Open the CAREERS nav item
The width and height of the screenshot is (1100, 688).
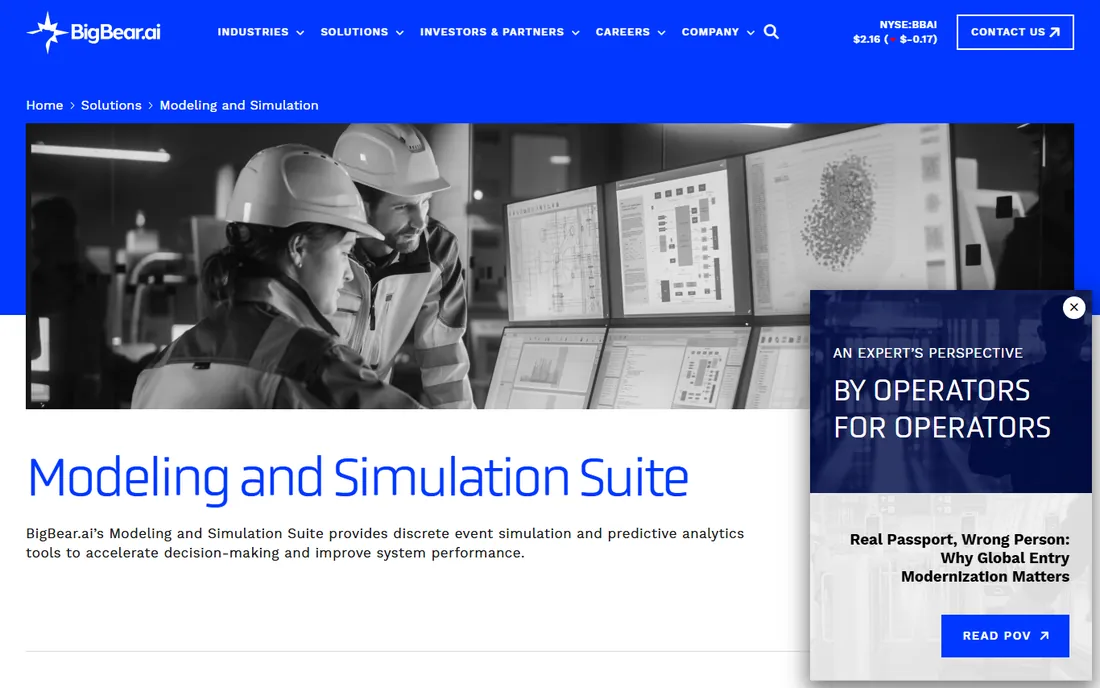622,32
